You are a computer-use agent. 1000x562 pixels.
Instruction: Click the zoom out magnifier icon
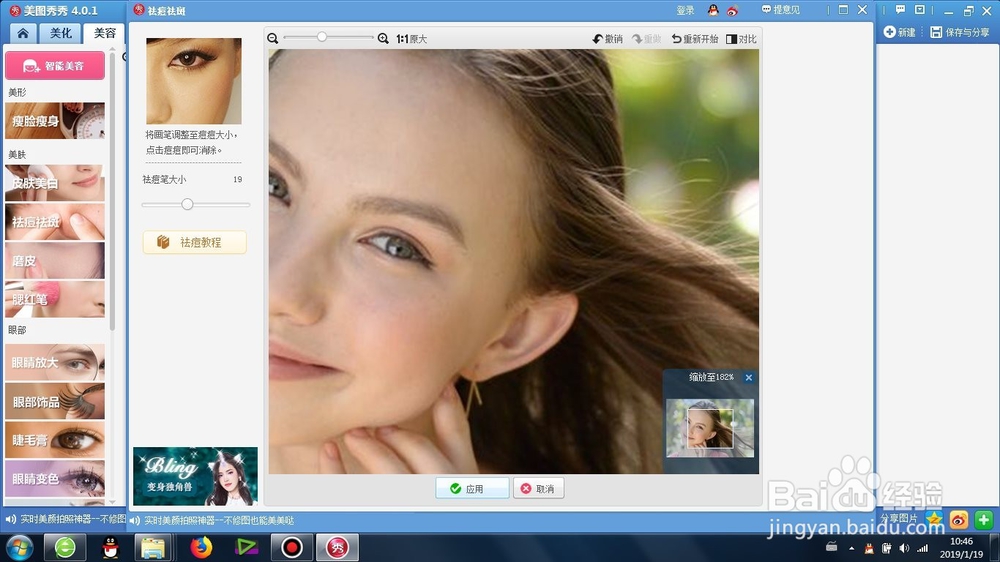click(273, 38)
